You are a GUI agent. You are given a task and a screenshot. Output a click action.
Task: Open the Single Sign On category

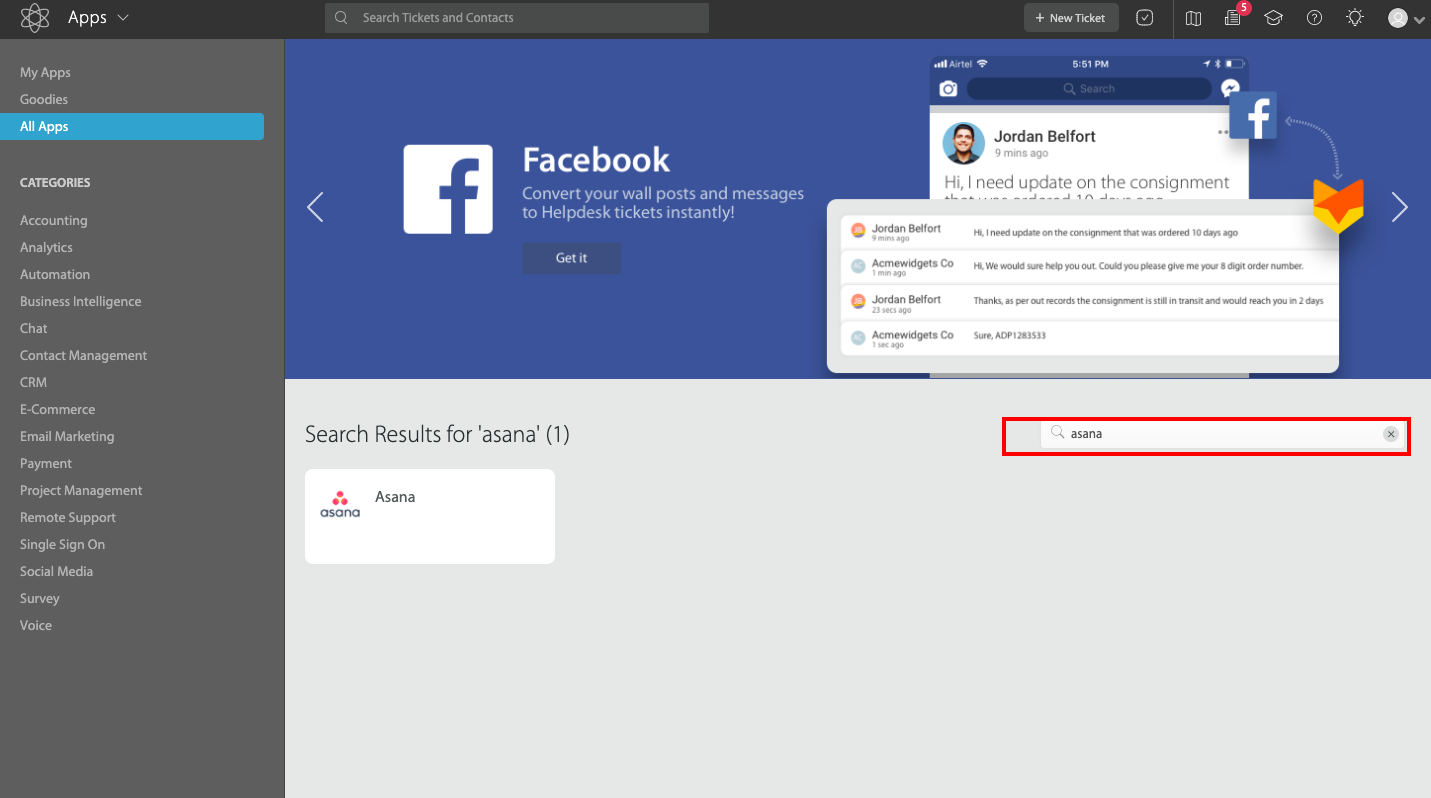click(x=62, y=544)
